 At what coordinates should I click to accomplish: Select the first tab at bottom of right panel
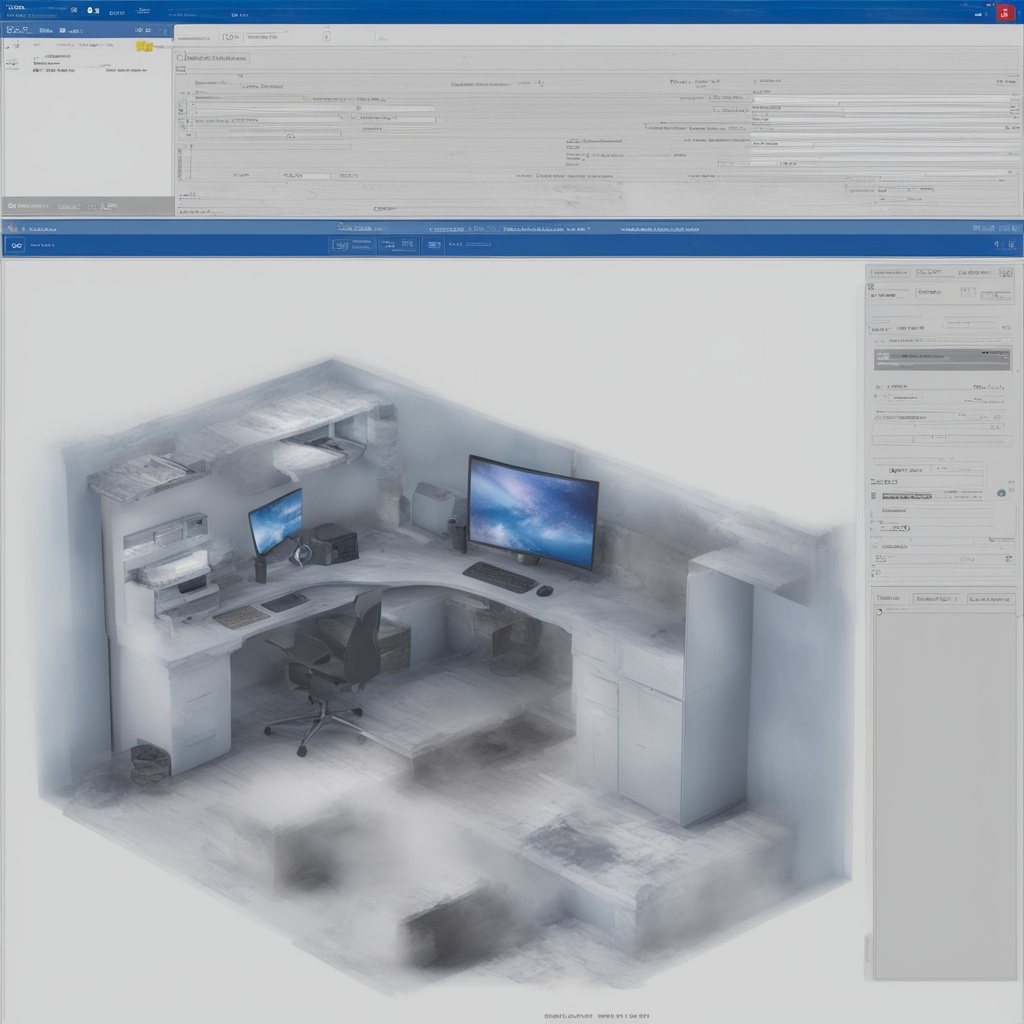[889, 598]
